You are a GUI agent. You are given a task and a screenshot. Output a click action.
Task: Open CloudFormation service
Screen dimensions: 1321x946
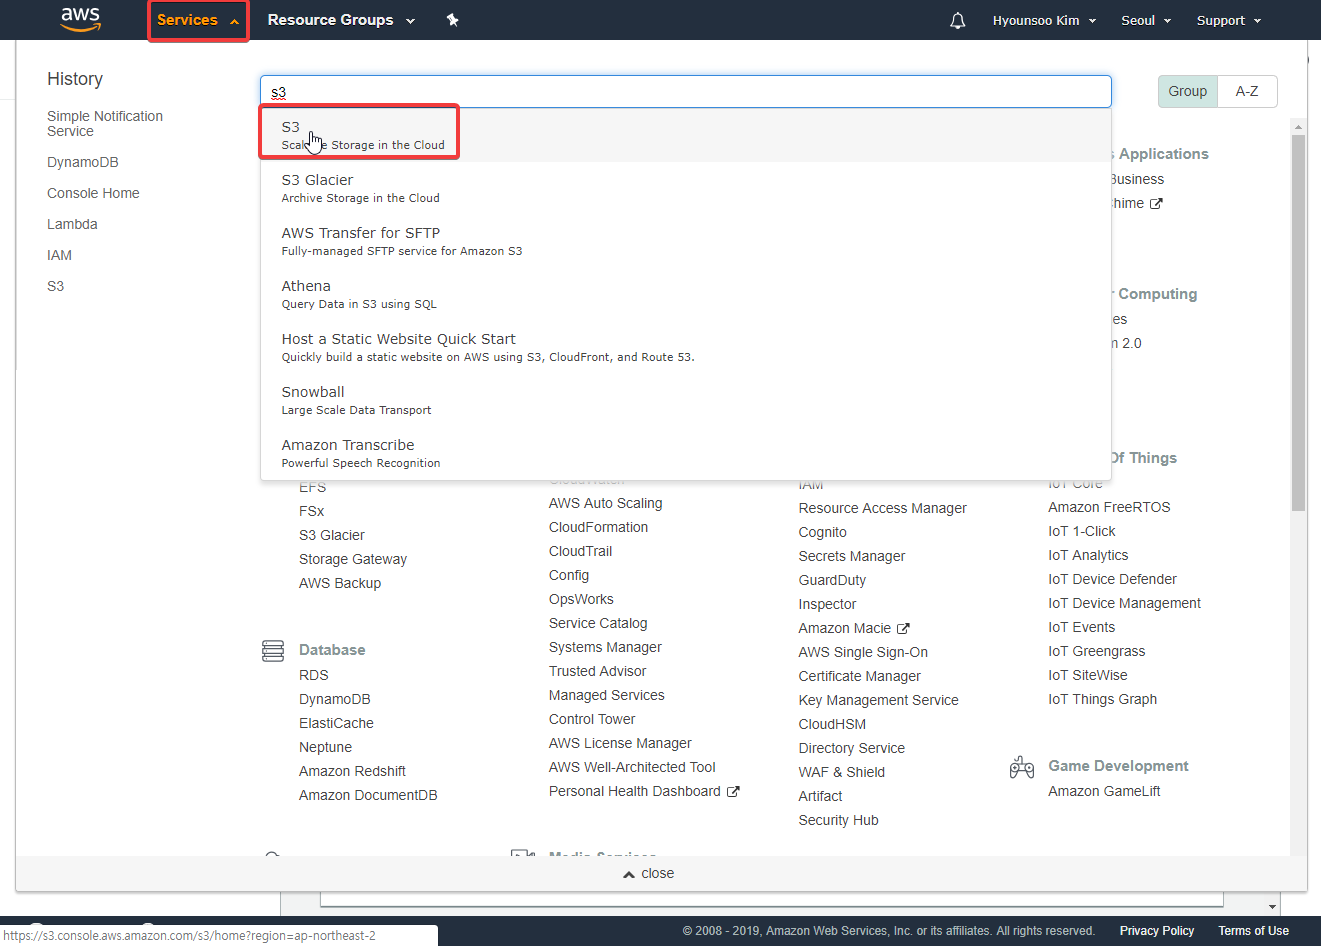click(598, 527)
